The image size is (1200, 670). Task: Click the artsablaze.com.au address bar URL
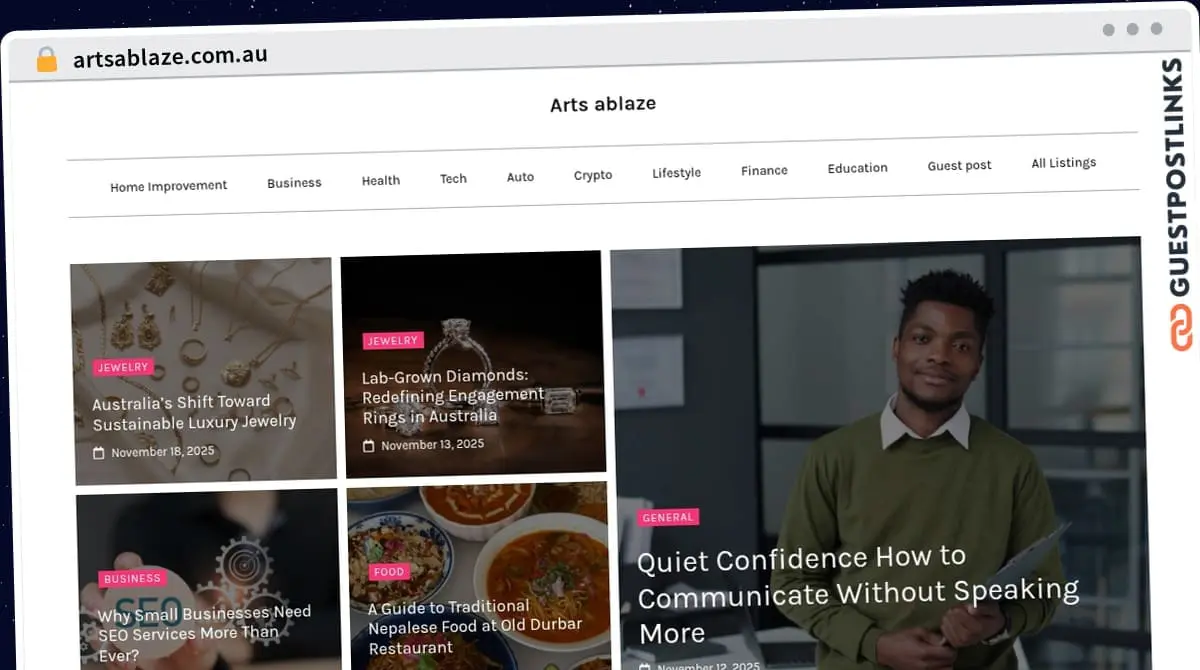170,56
